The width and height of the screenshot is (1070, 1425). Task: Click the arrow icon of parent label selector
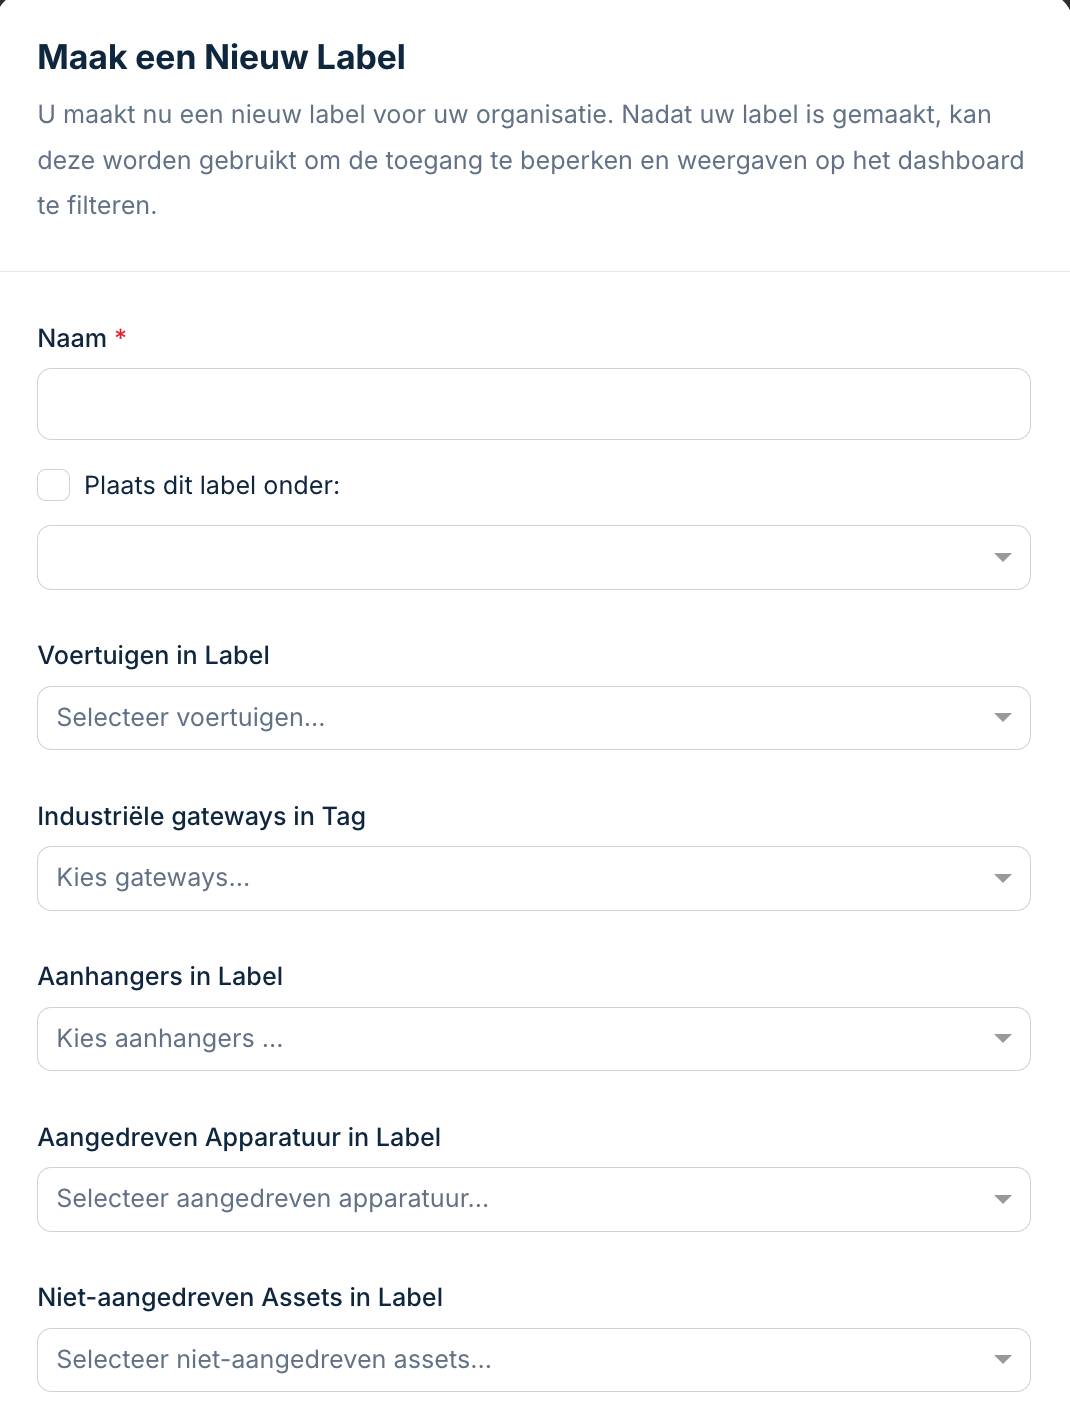click(1003, 557)
